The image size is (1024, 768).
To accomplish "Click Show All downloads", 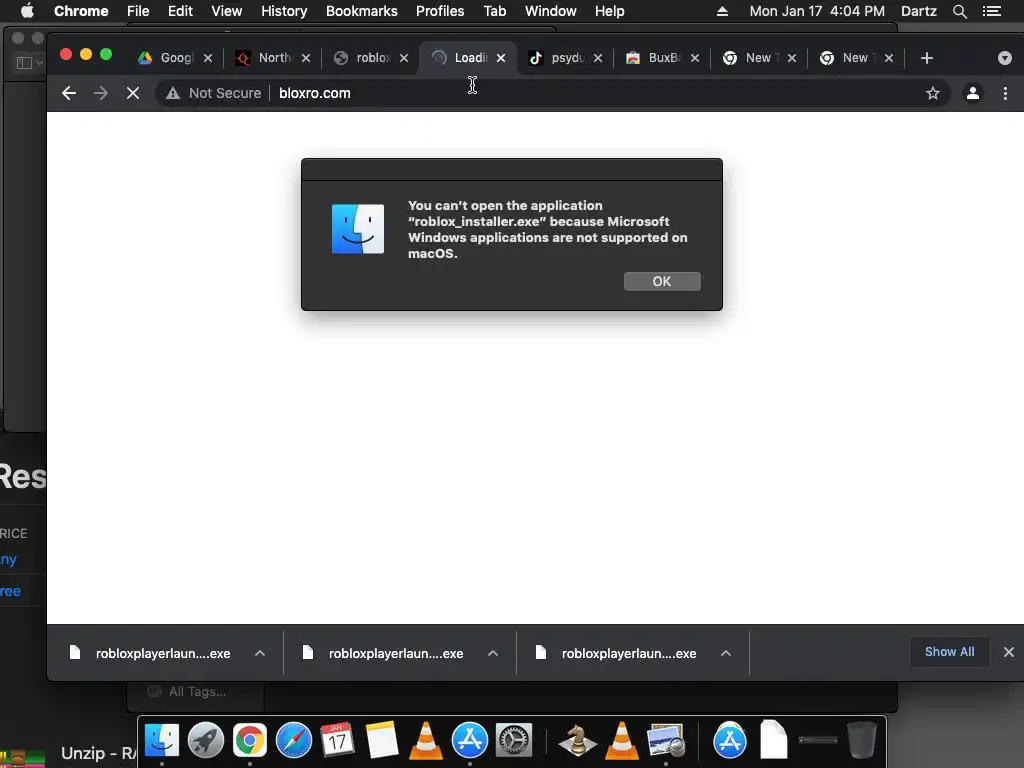I will pos(949,652).
